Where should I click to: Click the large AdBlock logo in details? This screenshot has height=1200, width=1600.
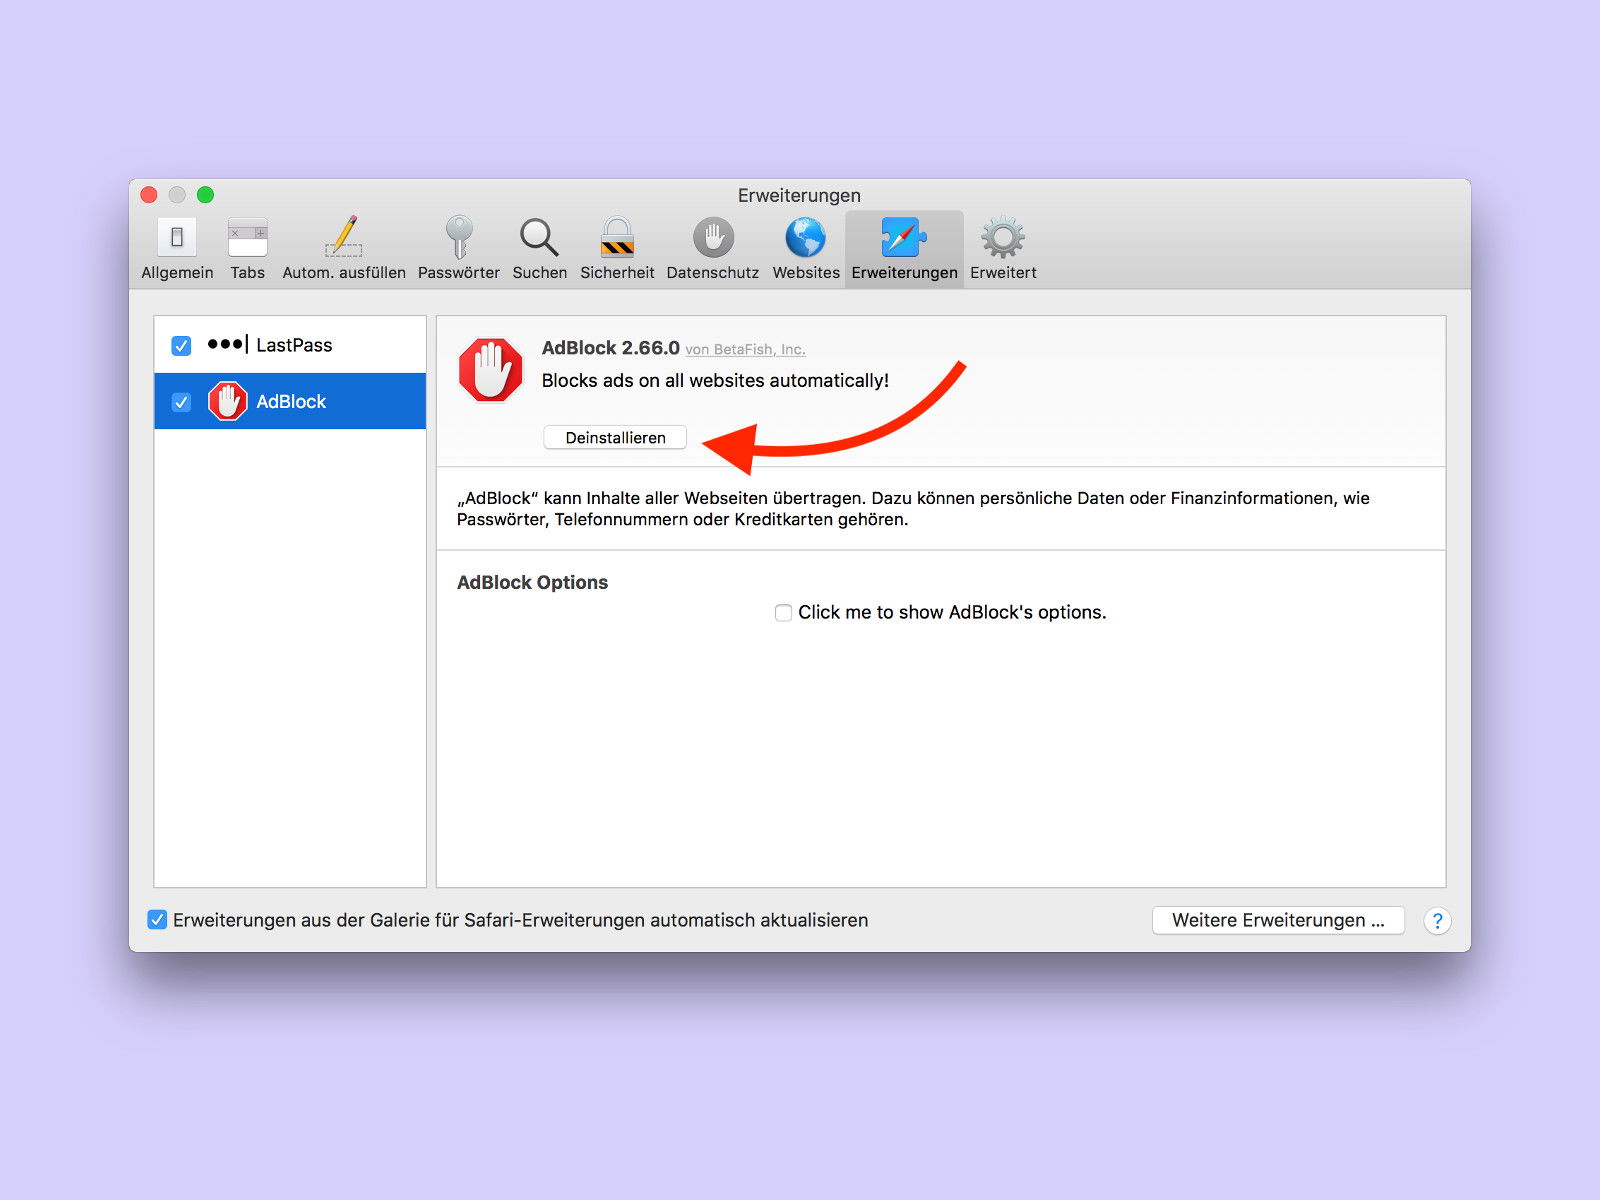(491, 370)
